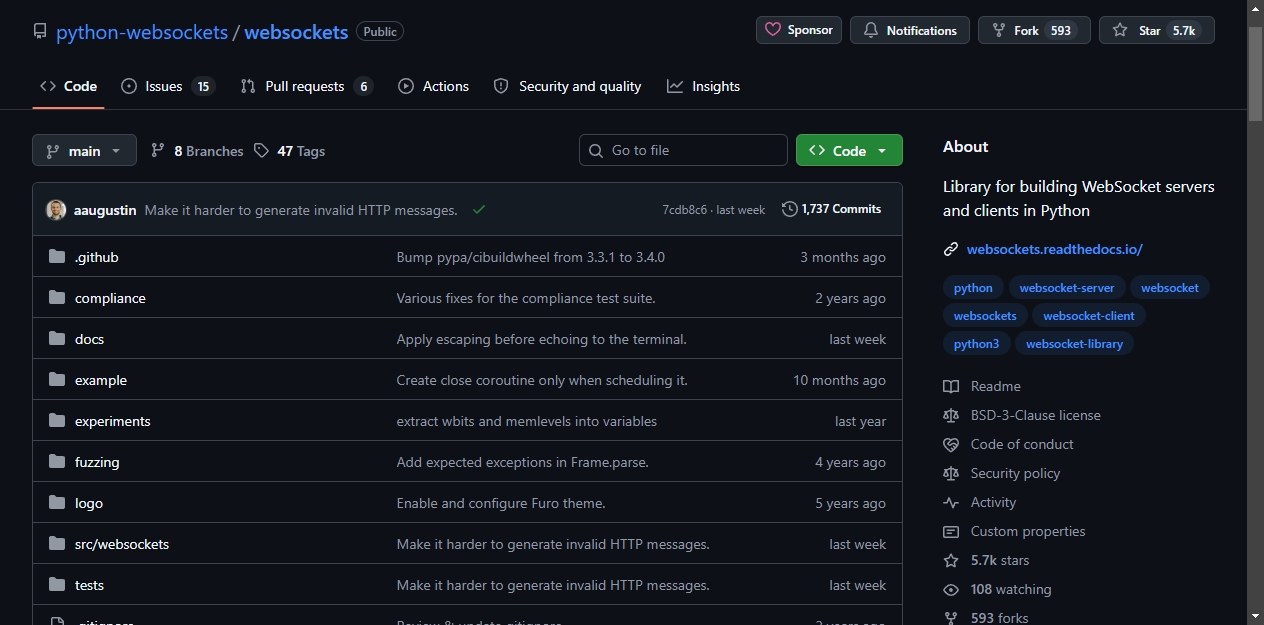
Task: Click the Sponsor heart button
Action: click(799, 30)
